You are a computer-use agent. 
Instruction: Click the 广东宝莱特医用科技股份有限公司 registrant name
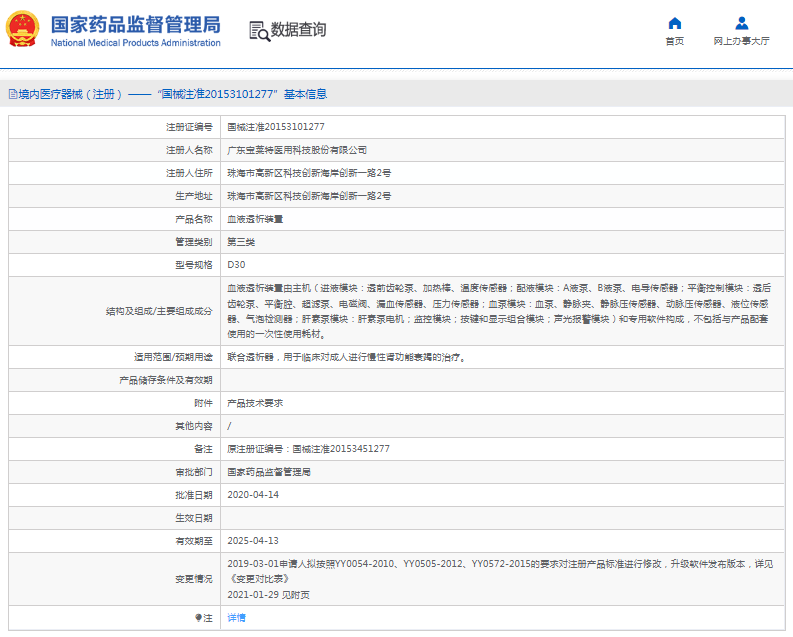coord(297,150)
